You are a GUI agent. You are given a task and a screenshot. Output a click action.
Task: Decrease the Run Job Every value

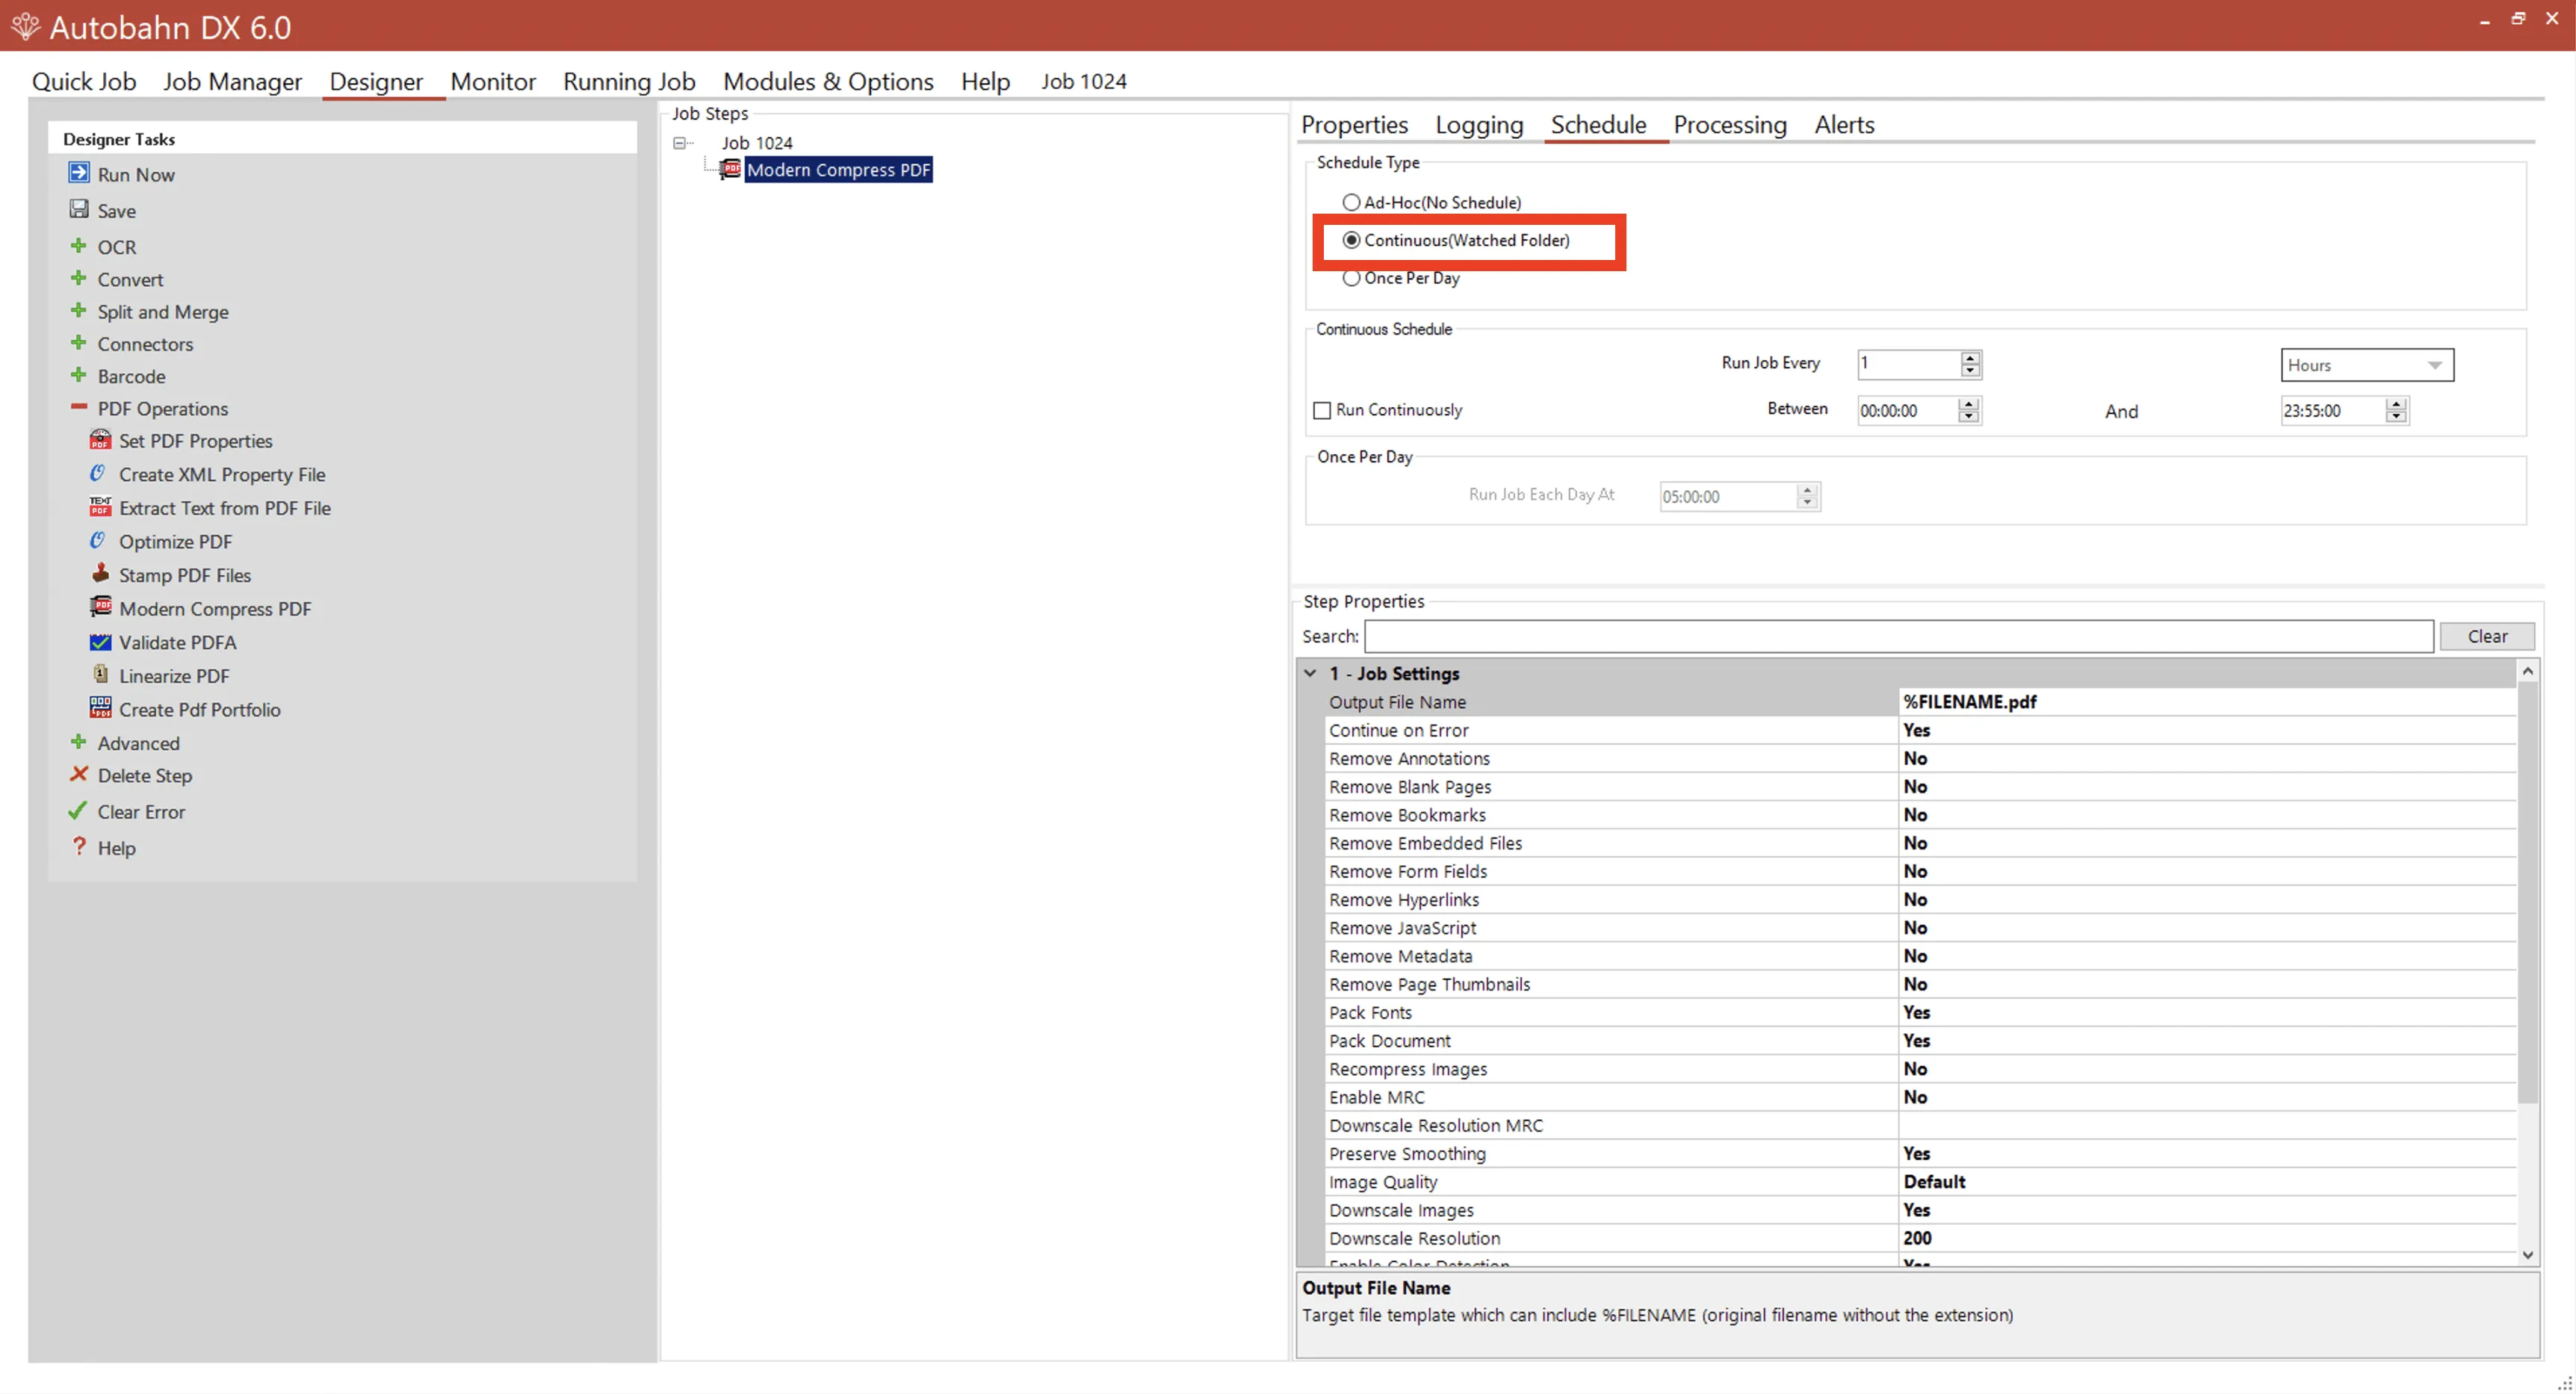(x=1970, y=371)
